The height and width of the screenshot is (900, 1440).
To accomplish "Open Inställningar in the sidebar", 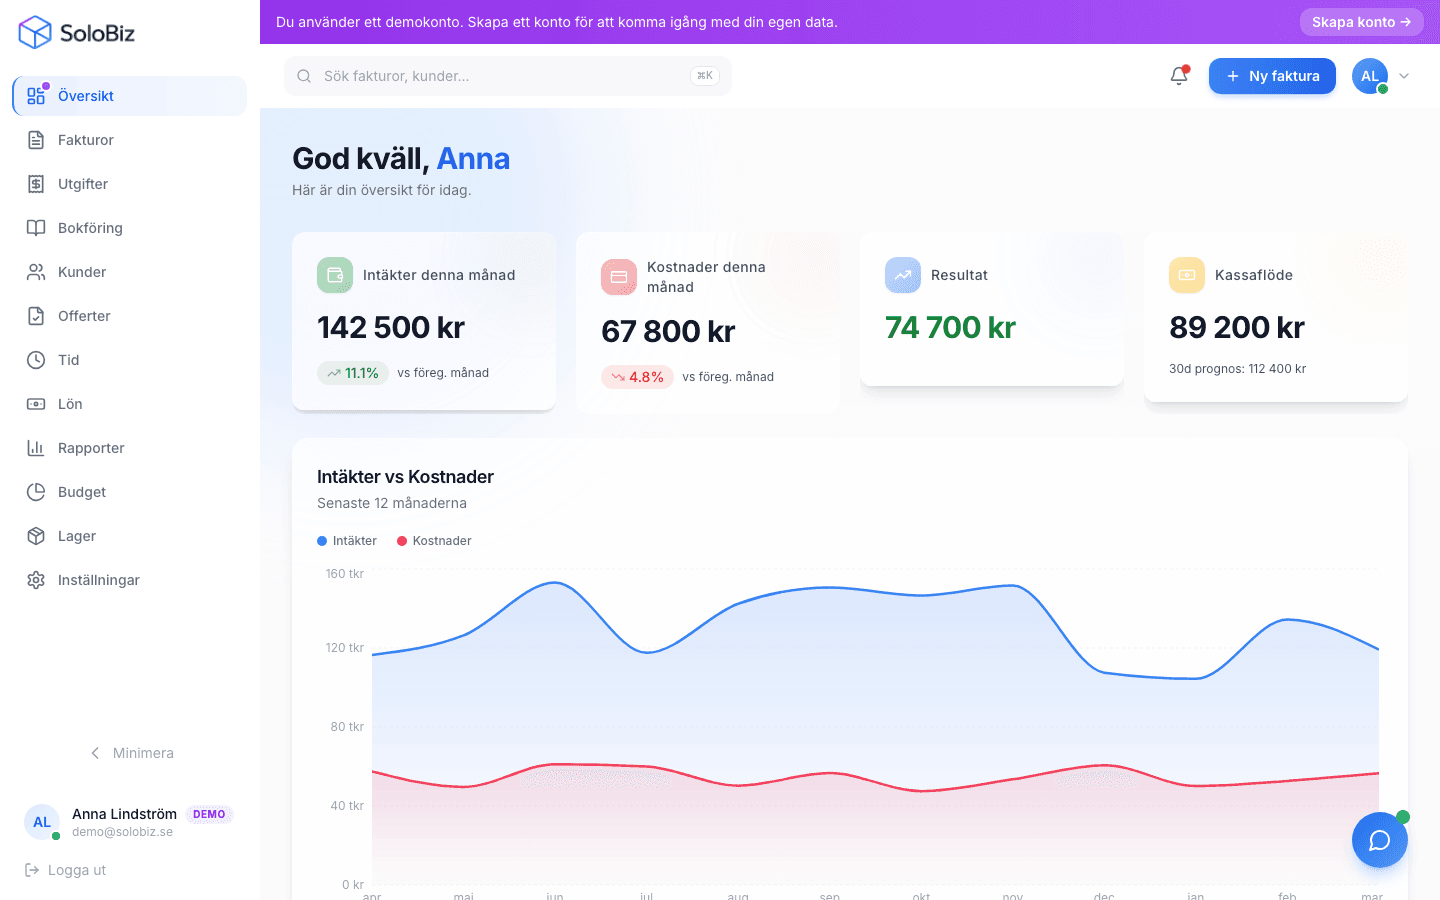I will pyautogui.click(x=36, y=580).
